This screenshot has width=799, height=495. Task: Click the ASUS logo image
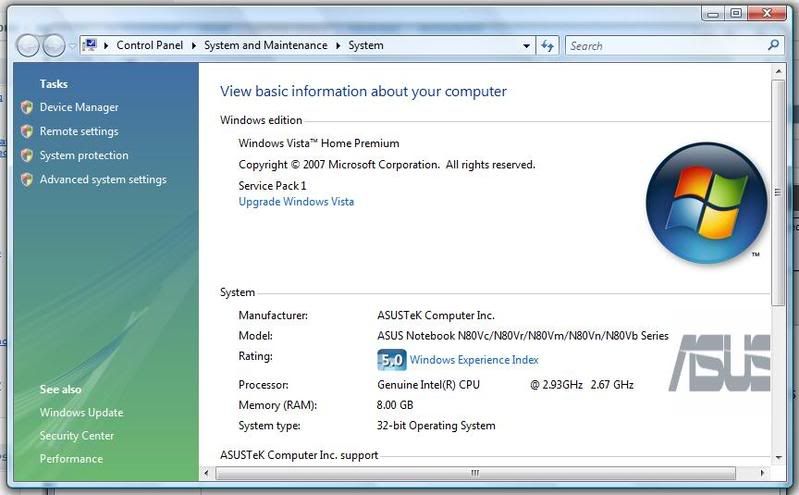pyautogui.click(x=720, y=362)
